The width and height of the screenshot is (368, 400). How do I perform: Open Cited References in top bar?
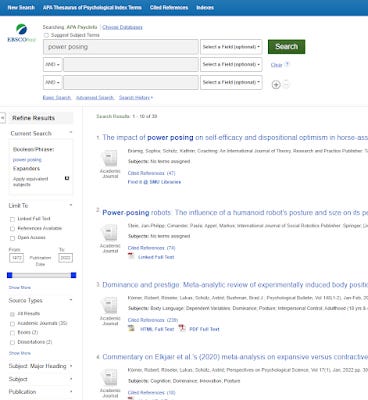pyautogui.click(x=169, y=7)
